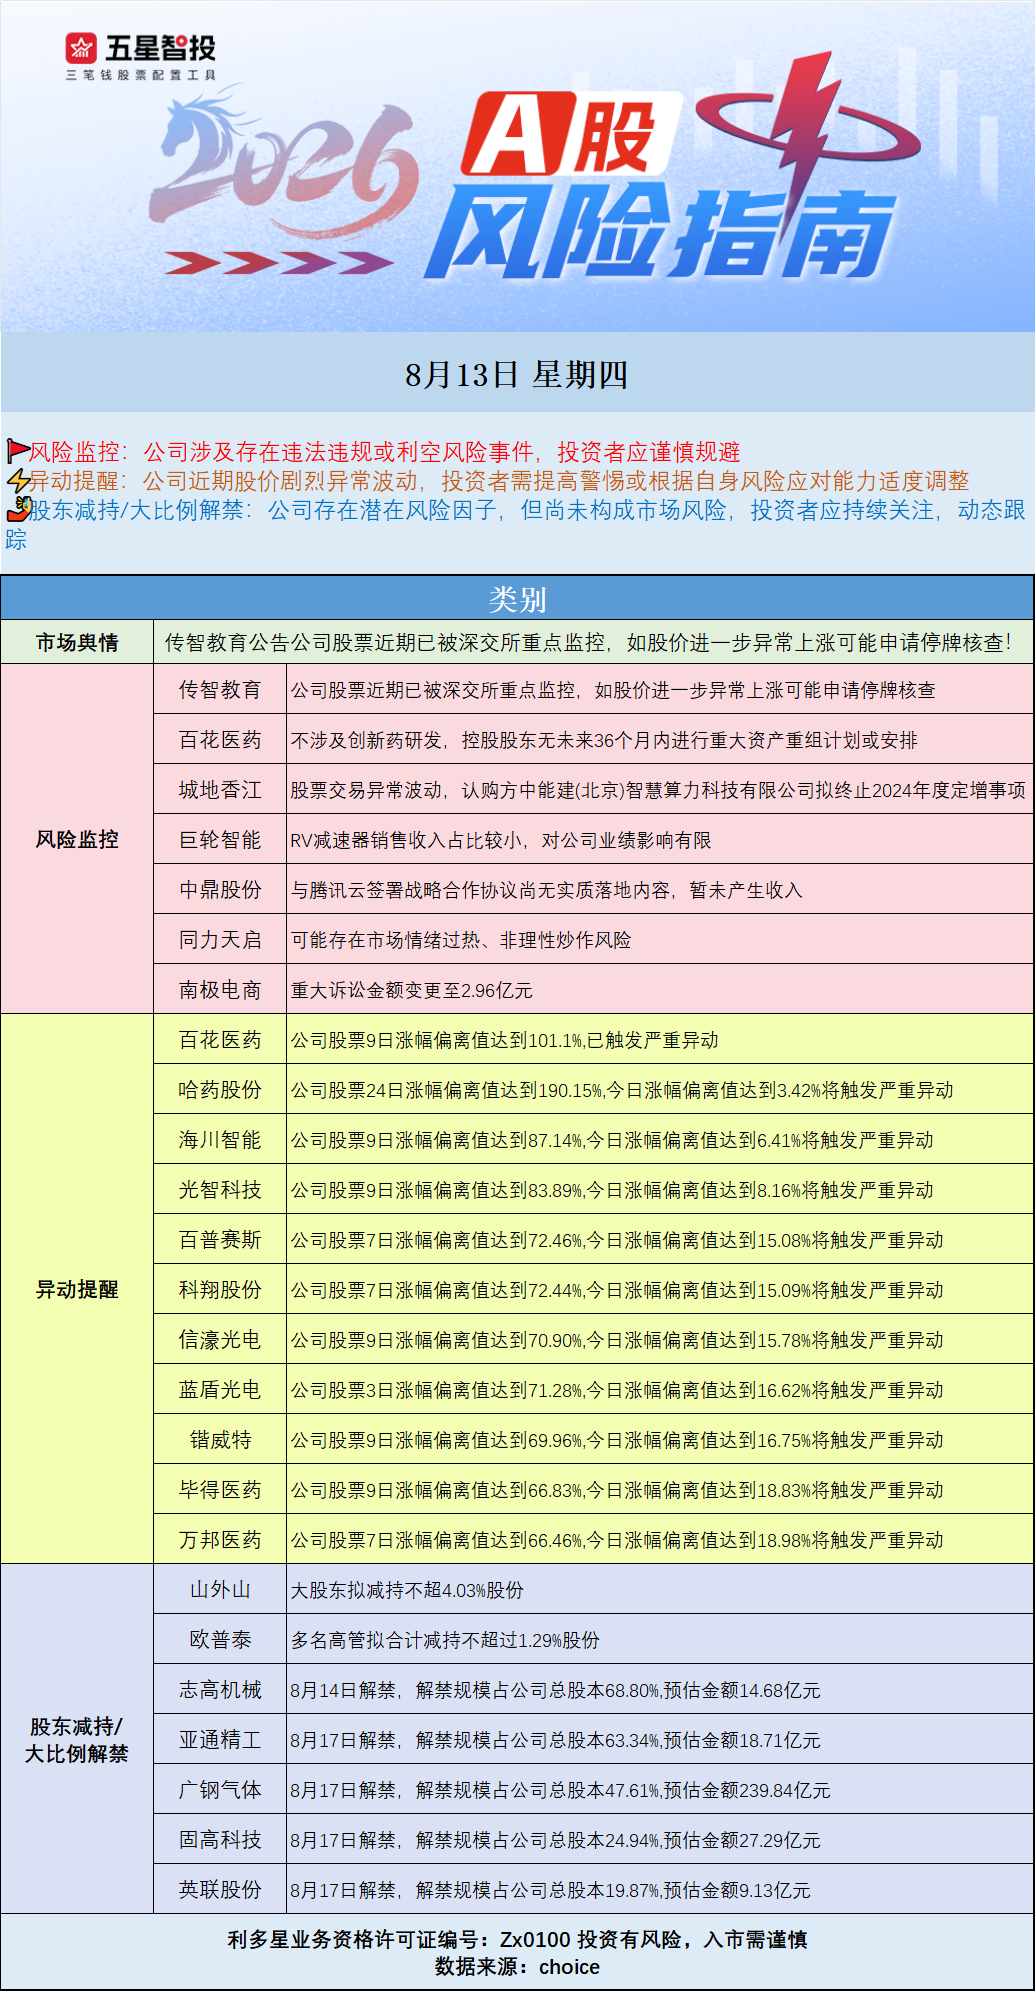Image resolution: width=1036 pixels, height=1992 pixels.
Task: Click the 英联股份 stock name
Action: pos(220,1889)
